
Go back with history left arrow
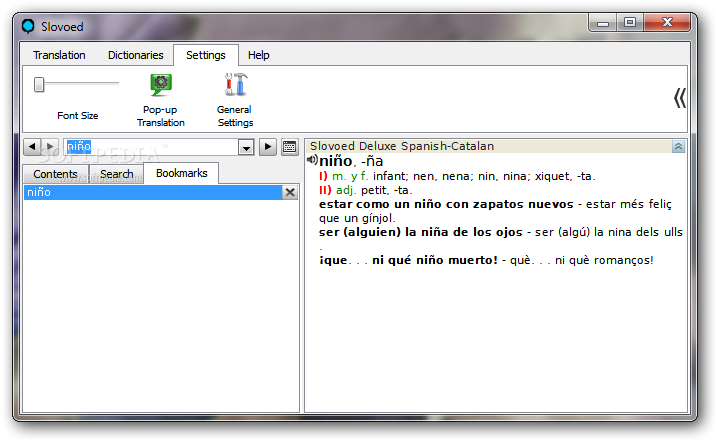tap(32, 147)
